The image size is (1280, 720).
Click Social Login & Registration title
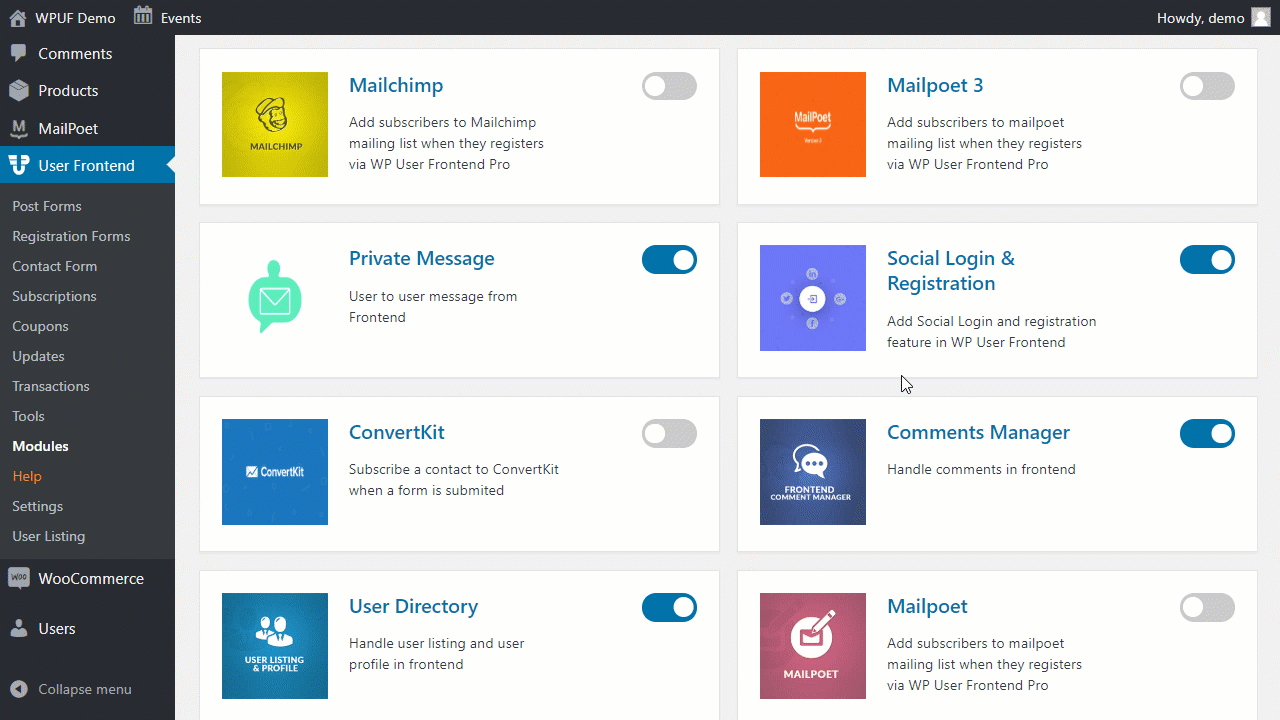(951, 271)
